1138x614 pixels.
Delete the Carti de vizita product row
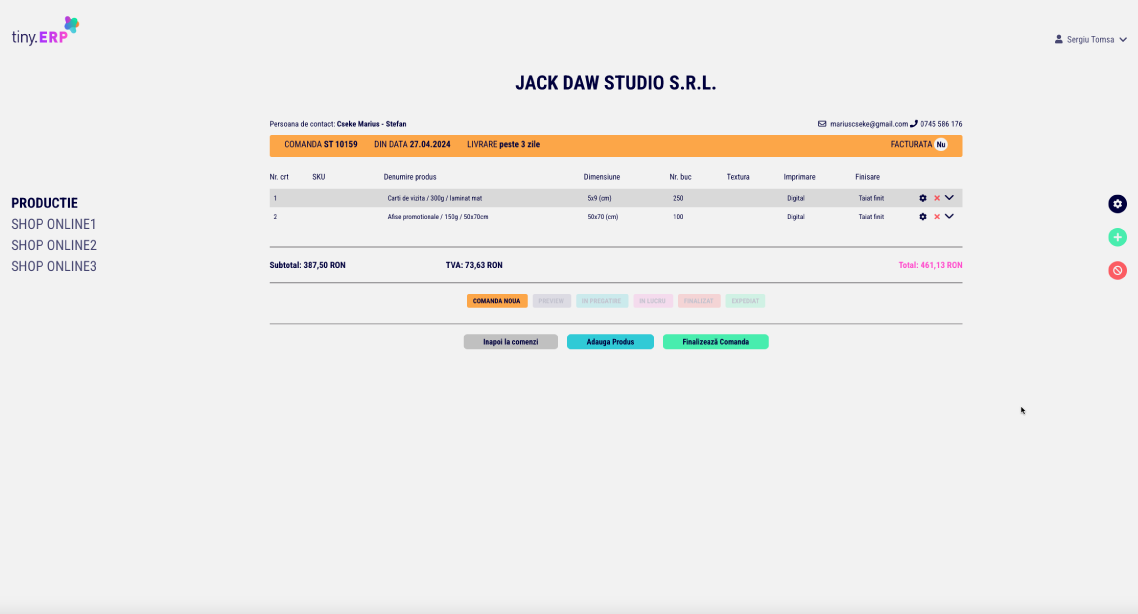pos(937,198)
